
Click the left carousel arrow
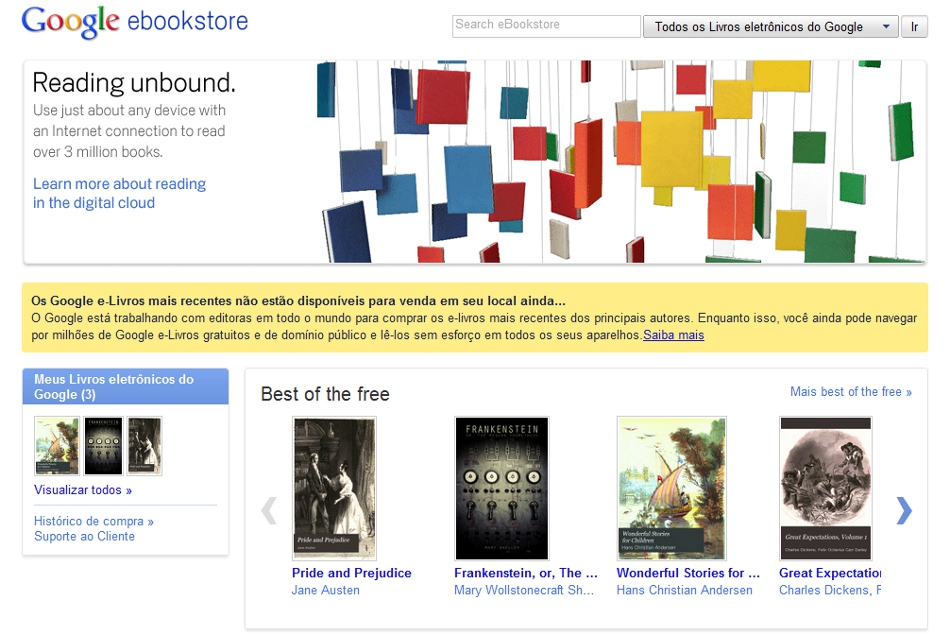pos(268,510)
